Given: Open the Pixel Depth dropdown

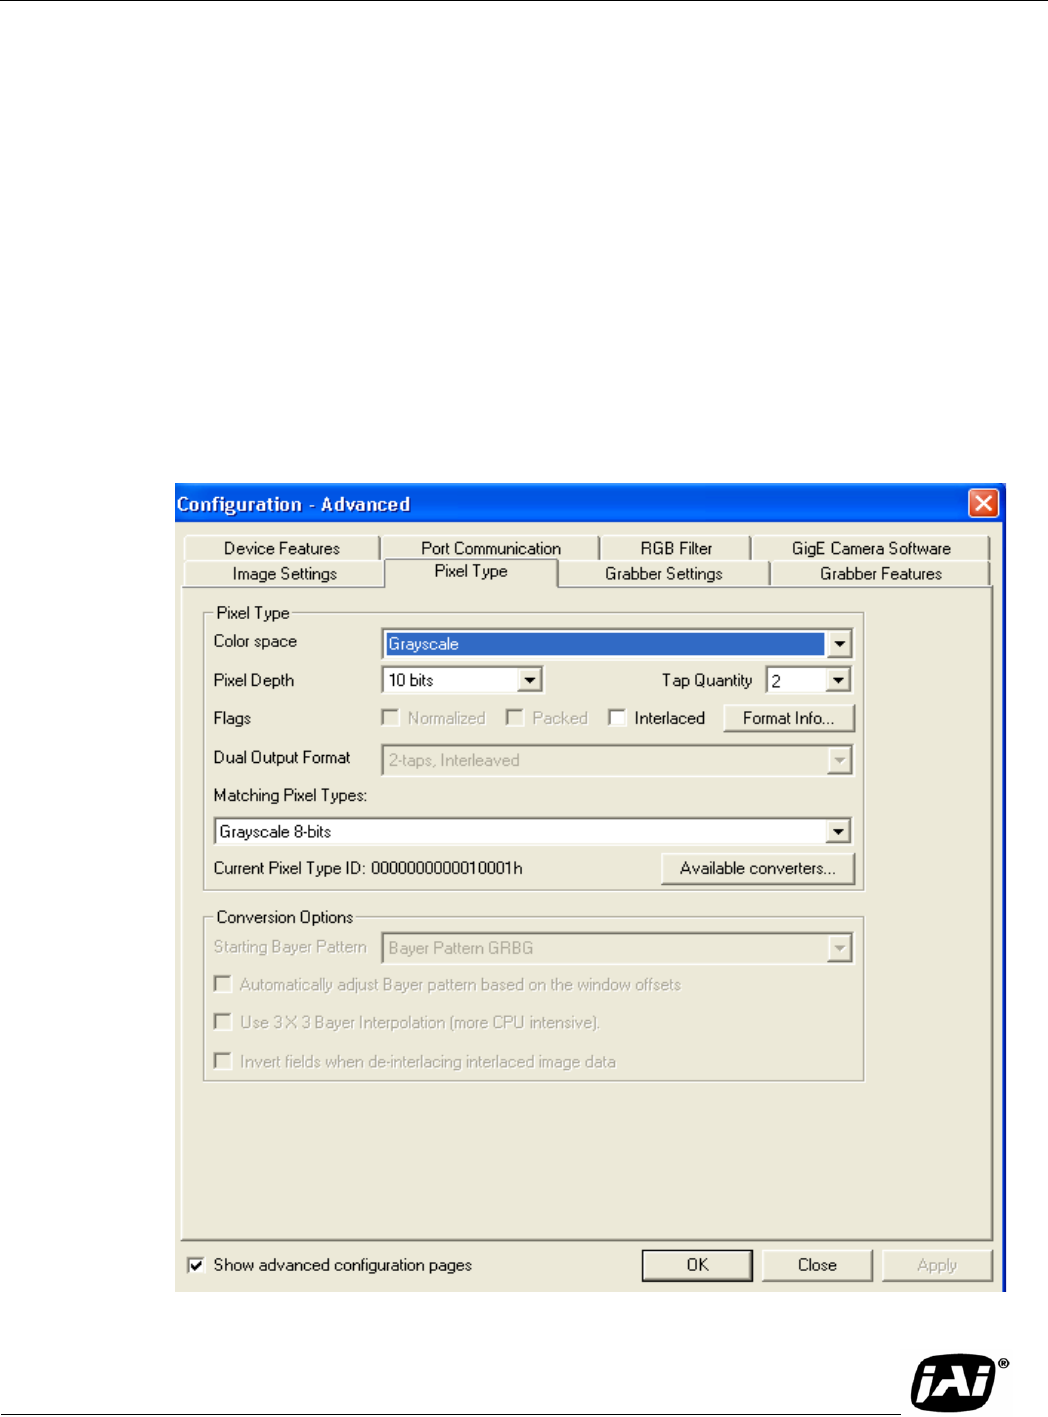Looking at the screenshot, I should (x=530, y=680).
